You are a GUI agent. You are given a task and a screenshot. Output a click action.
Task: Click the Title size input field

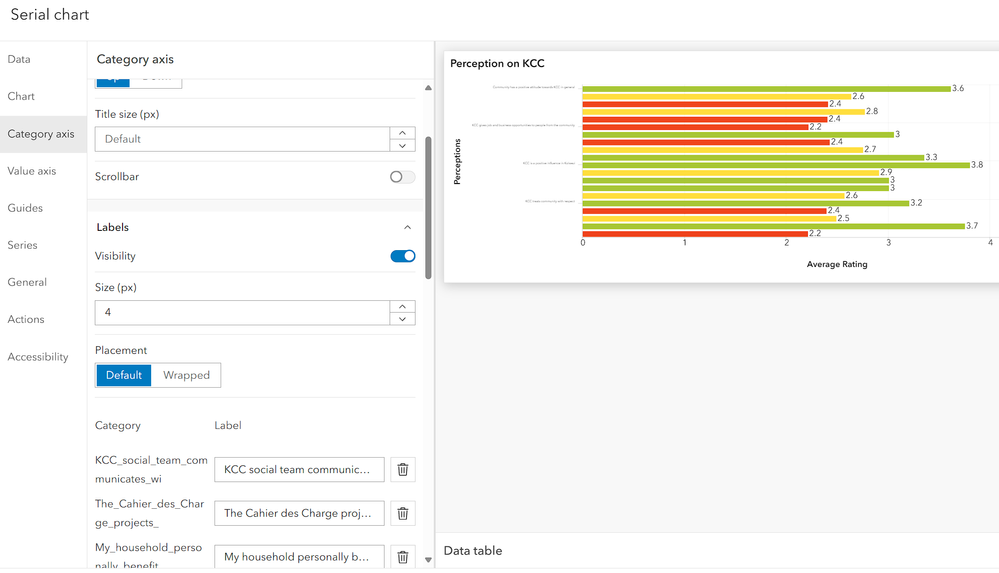[242, 139]
